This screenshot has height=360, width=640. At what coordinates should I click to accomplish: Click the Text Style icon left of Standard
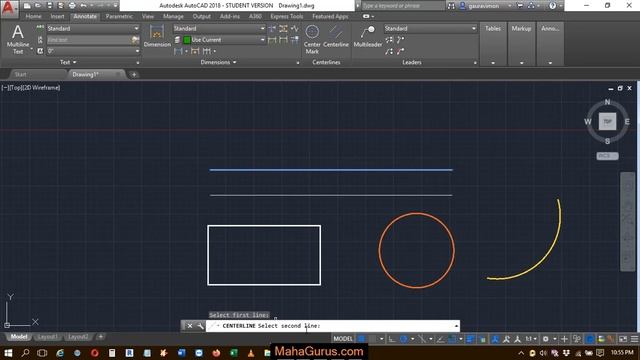click(40, 28)
